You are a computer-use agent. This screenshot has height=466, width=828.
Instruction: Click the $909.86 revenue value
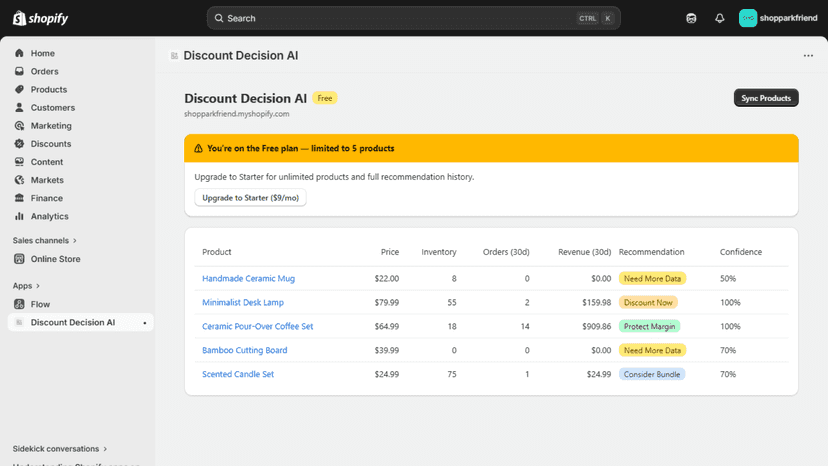(597, 326)
